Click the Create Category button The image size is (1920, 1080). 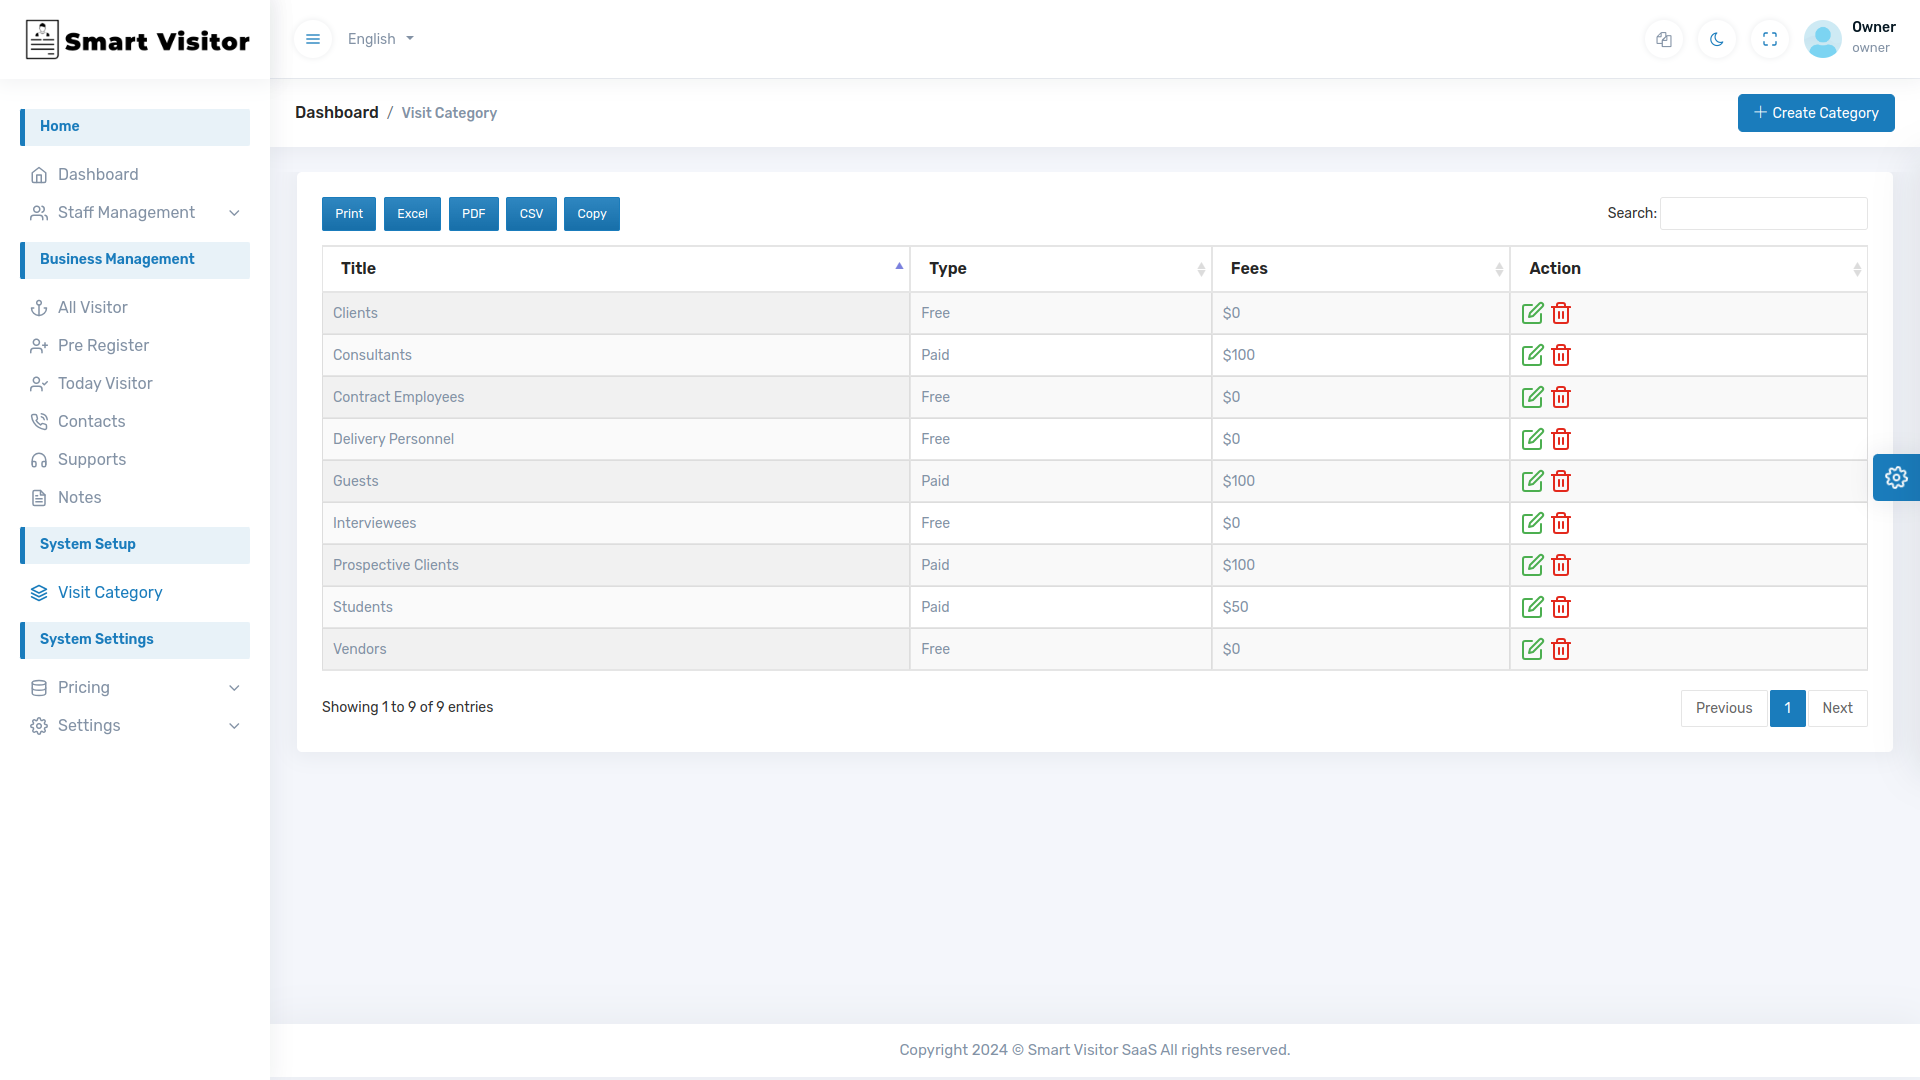[x=1816, y=113]
